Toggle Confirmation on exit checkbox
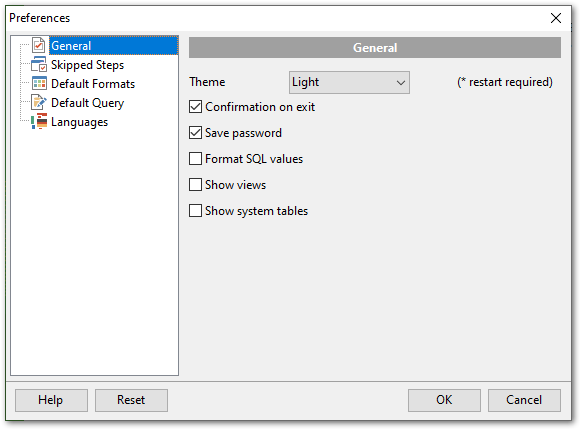 coord(195,107)
